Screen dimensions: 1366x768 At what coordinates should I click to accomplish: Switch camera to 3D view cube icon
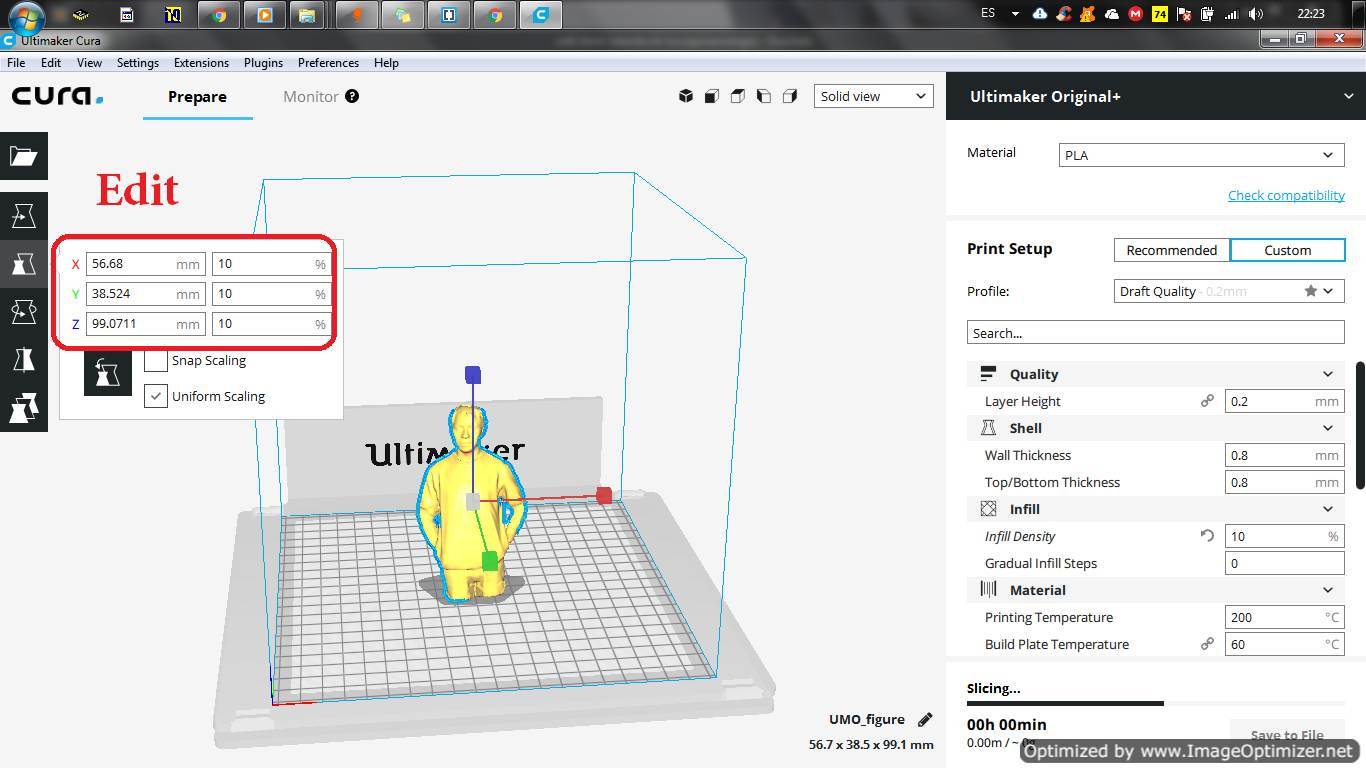686,96
